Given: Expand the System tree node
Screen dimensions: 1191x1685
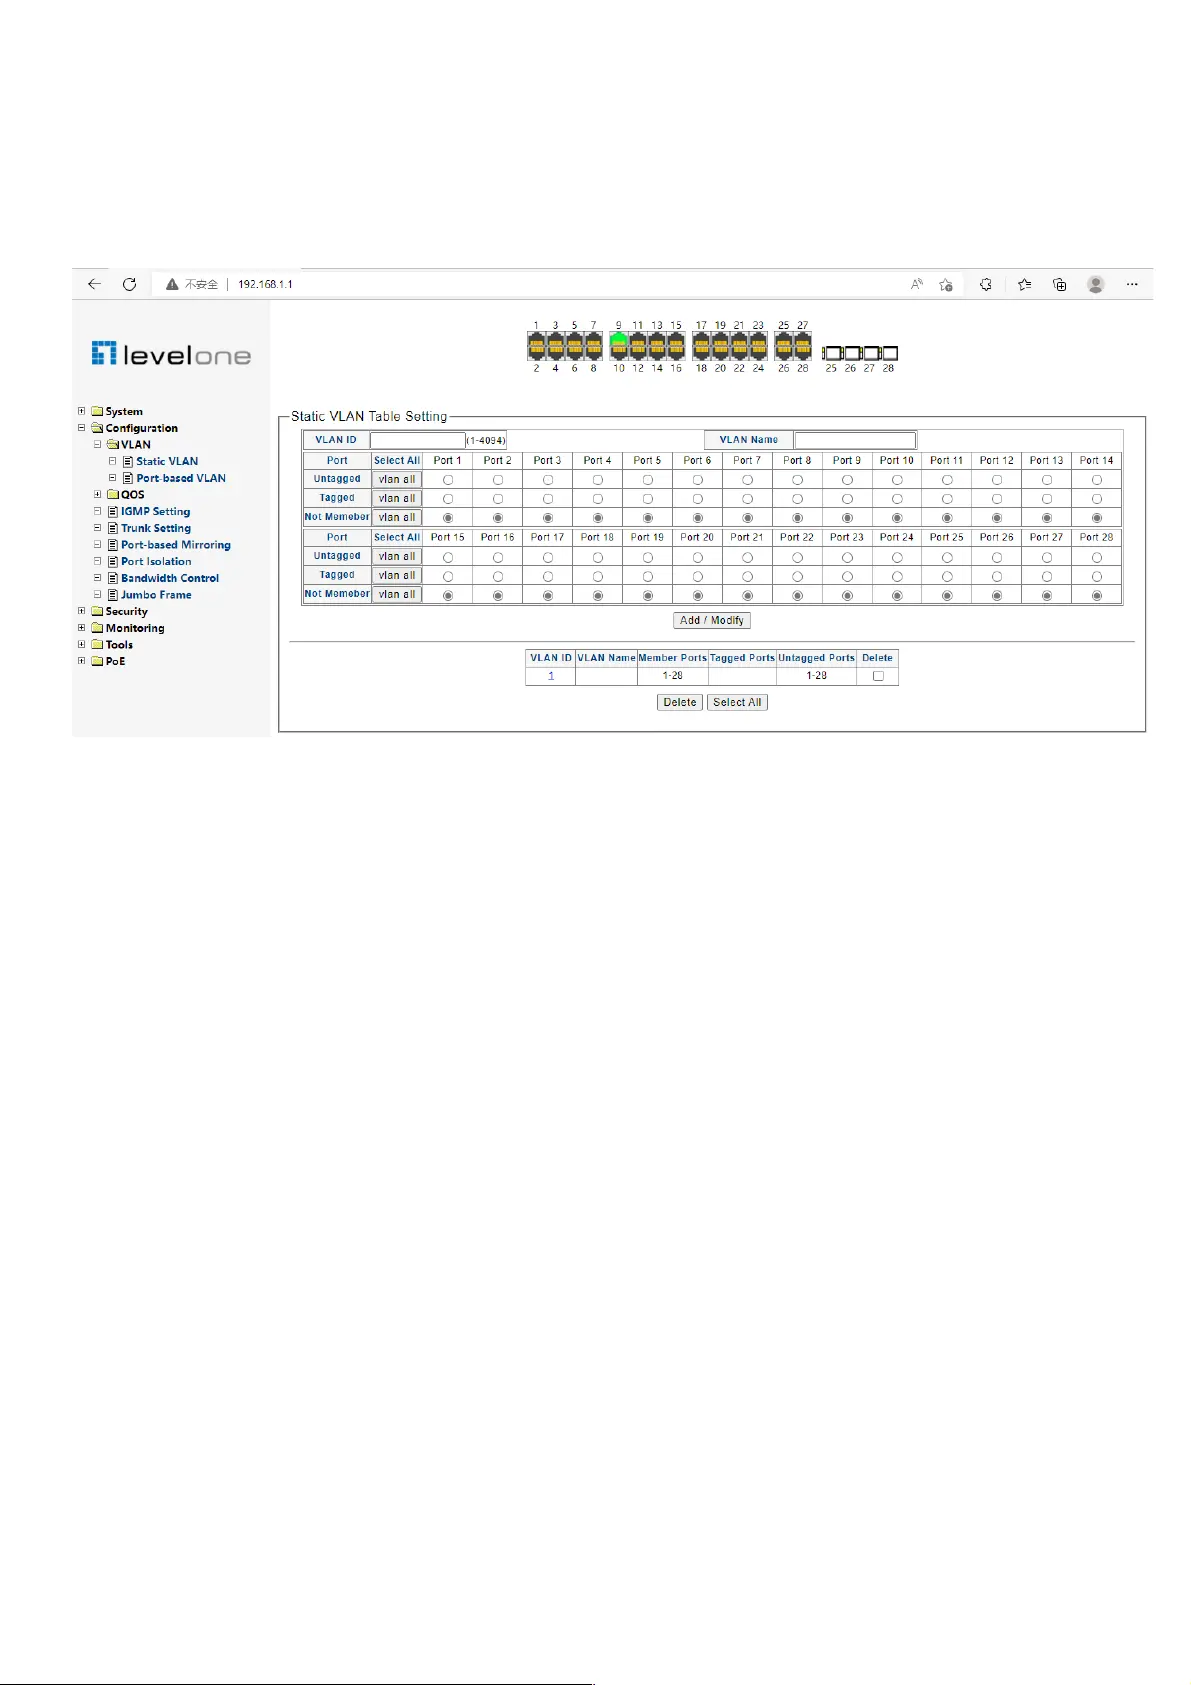Looking at the screenshot, I should [x=82, y=411].
